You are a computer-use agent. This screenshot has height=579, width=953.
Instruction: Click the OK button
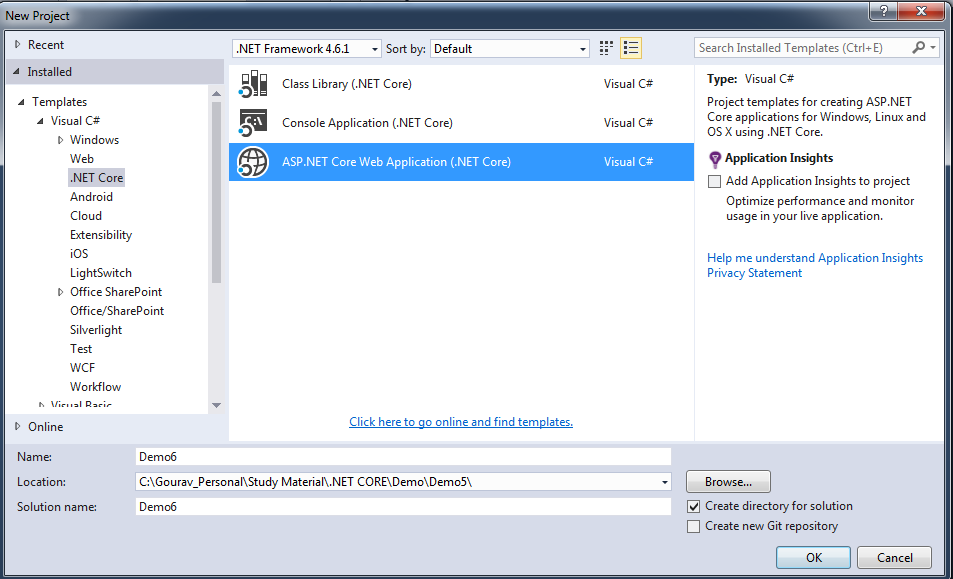(813, 558)
